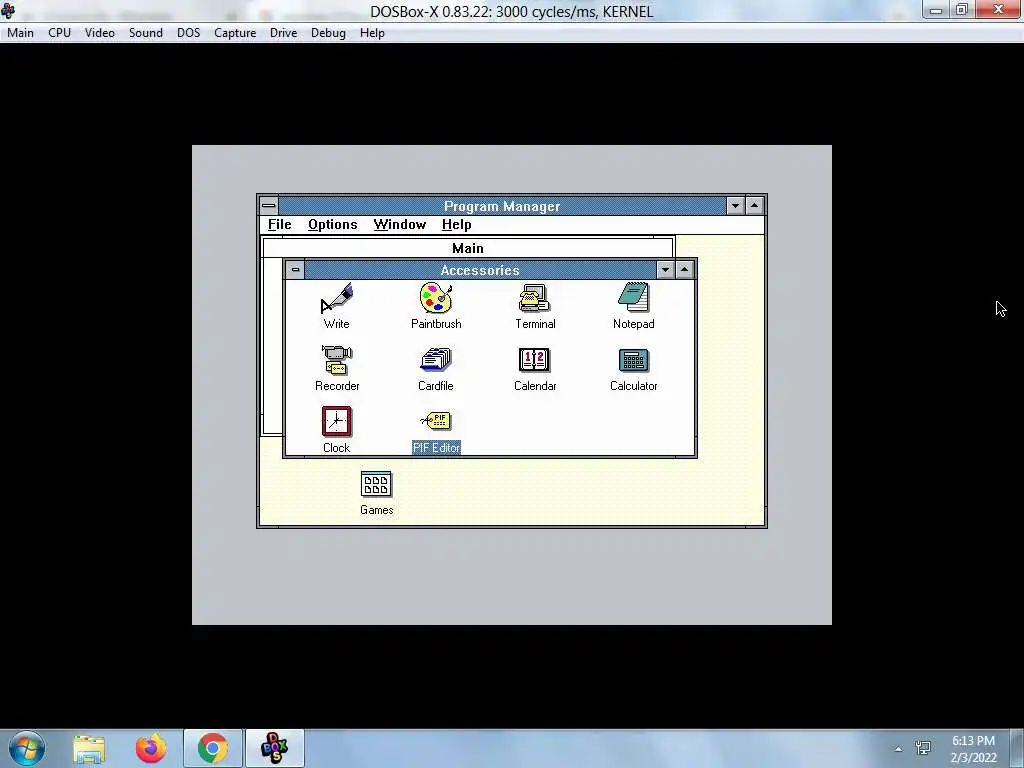Image resolution: width=1024 pixels, height=768 pixels.
Task: Select the PIF Editor icon
Action: tap(436, 421)
